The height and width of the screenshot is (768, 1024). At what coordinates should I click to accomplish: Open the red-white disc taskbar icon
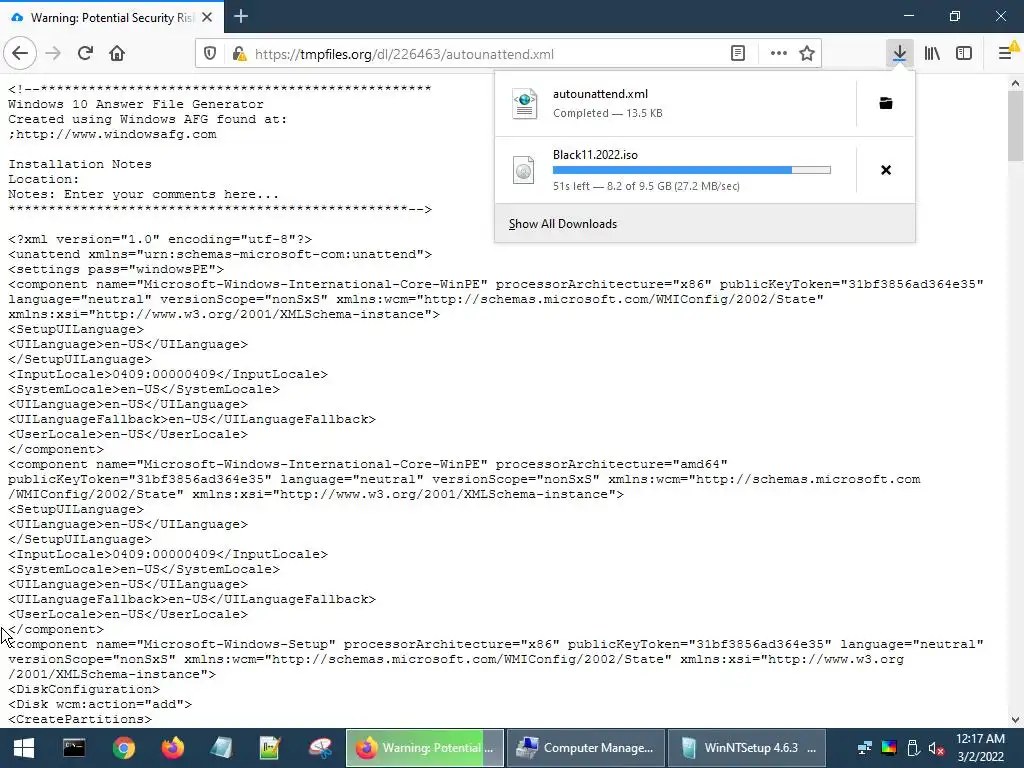(320, 748)
